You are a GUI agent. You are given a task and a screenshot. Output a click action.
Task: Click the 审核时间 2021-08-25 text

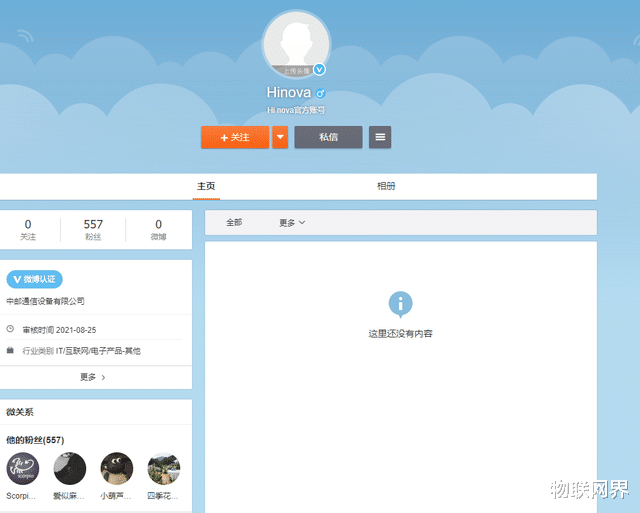point(59,330)
